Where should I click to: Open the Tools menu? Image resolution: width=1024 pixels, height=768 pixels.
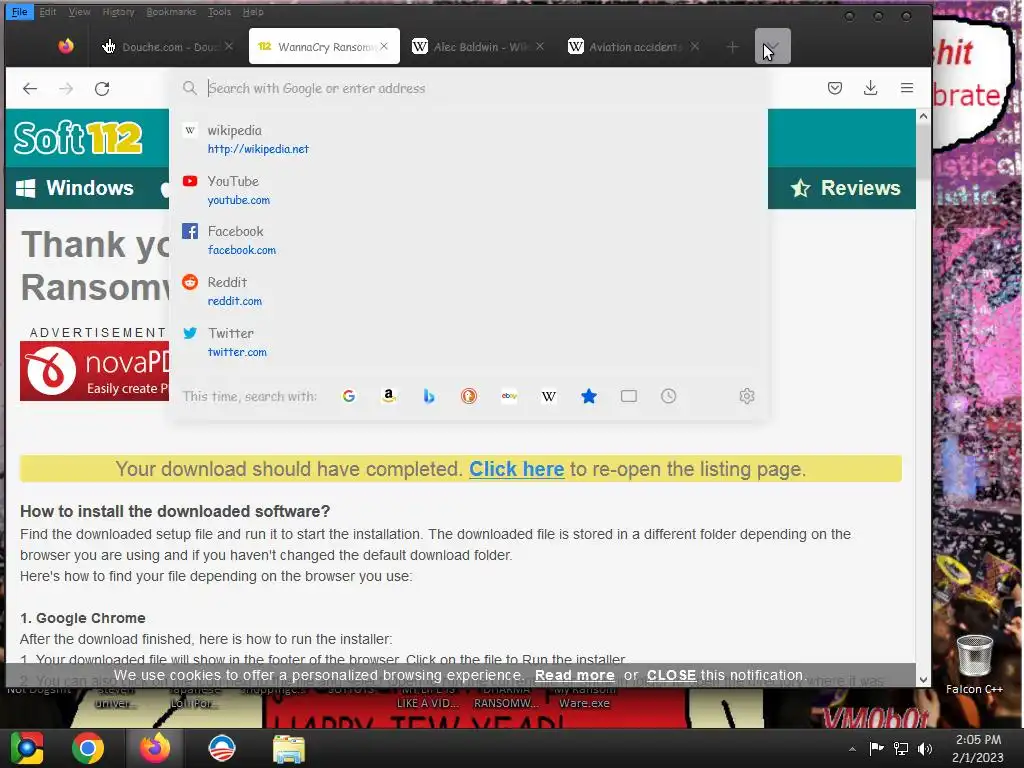click(219, 12)
